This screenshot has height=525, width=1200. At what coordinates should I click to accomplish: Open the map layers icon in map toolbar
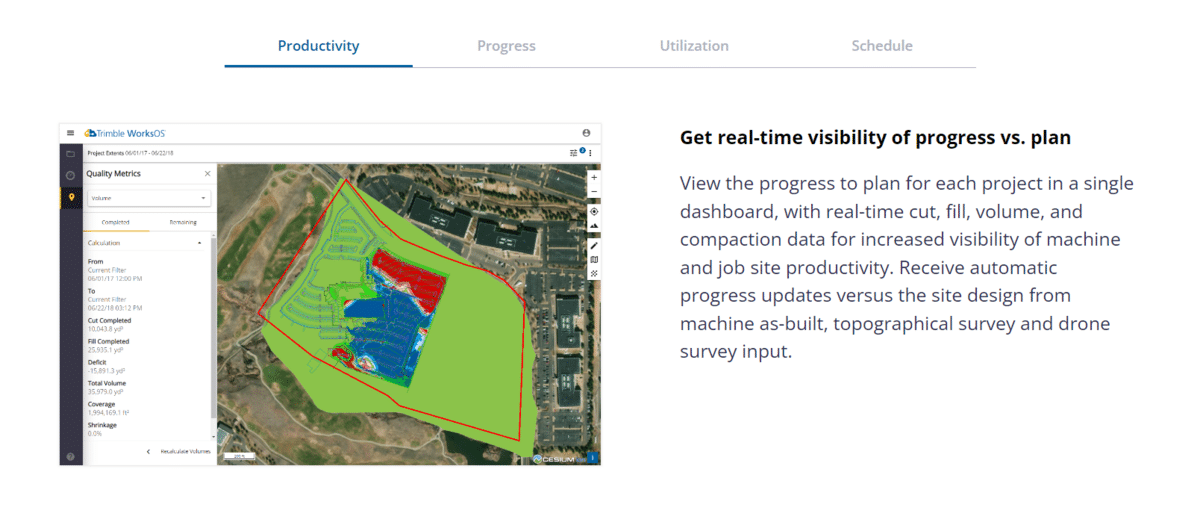click(594, 259)
